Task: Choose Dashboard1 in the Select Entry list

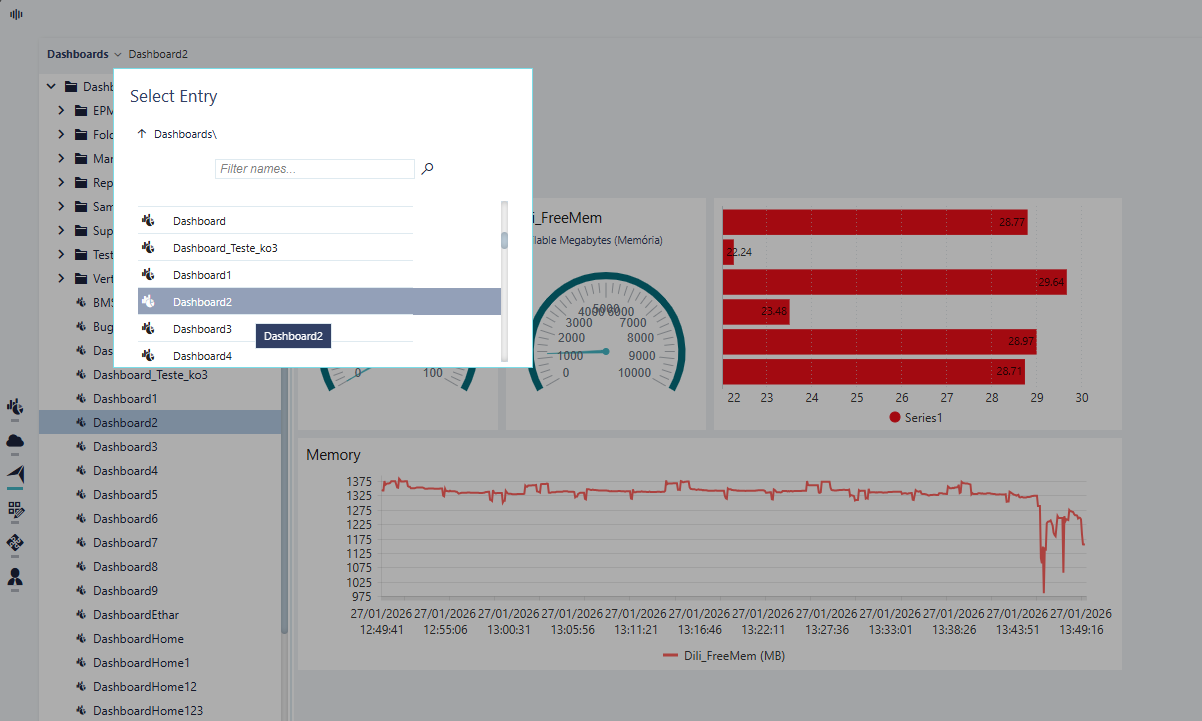Action: pos(202,275)
